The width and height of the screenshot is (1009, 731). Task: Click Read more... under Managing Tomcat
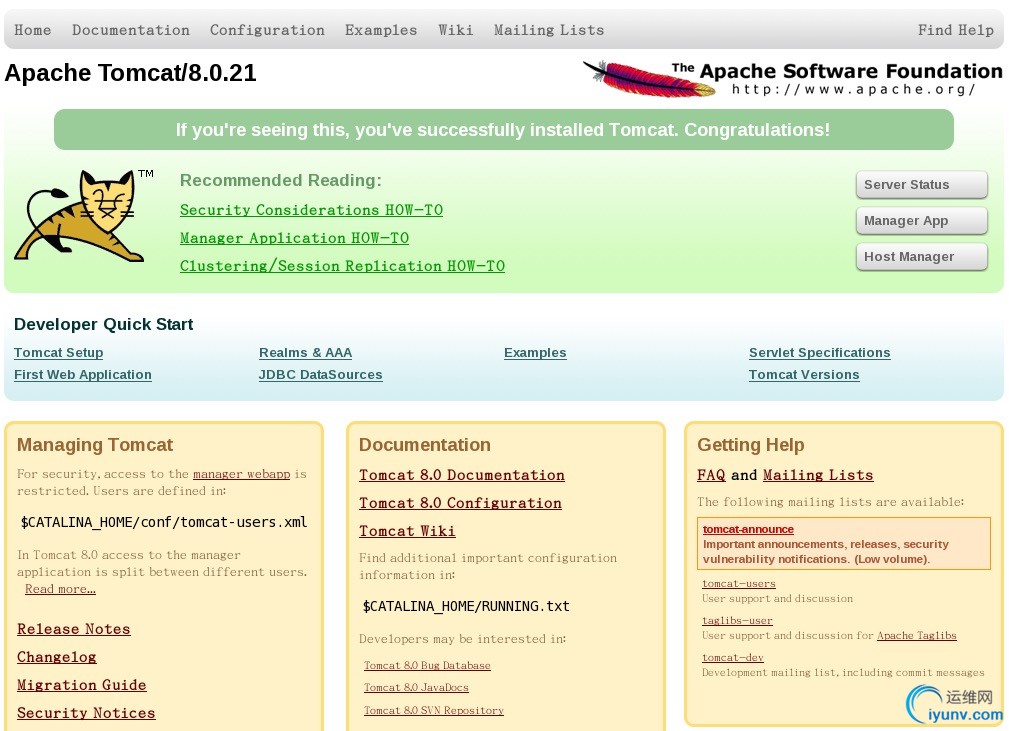(x=60, y=589)
